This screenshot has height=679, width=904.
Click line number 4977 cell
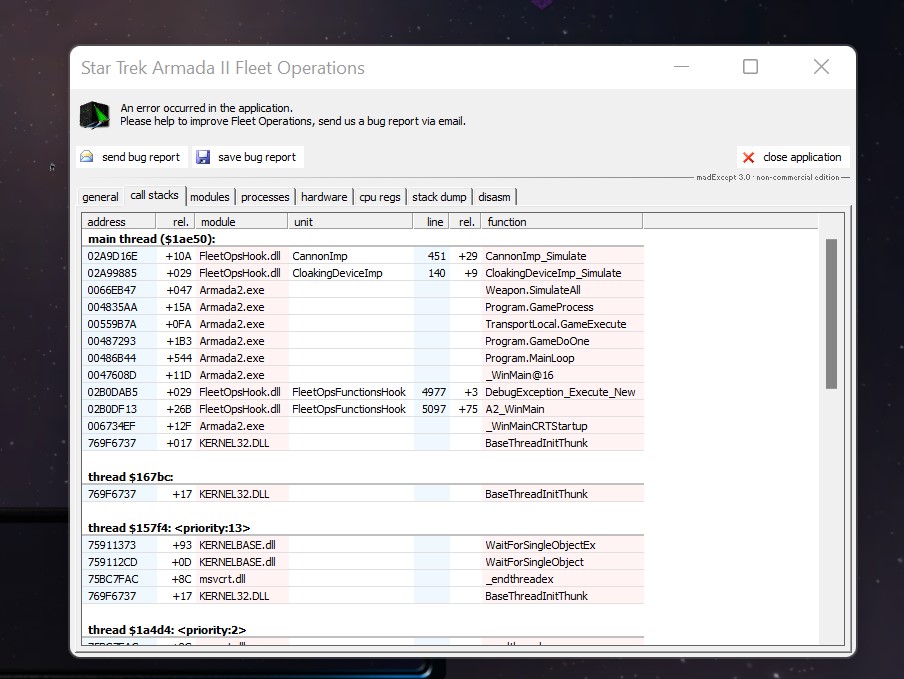[434, 392]
